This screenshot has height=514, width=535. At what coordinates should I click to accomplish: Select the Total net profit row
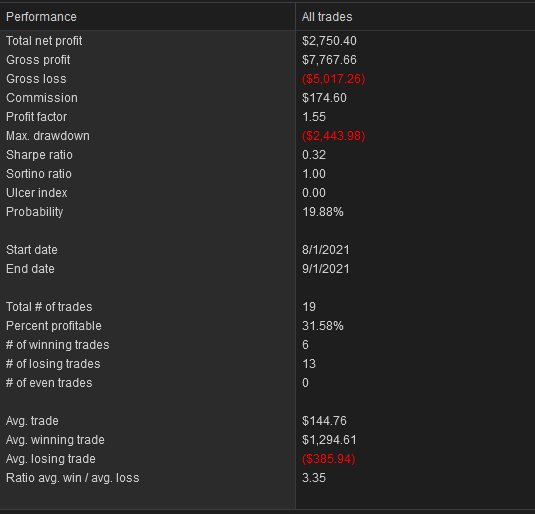268,41
